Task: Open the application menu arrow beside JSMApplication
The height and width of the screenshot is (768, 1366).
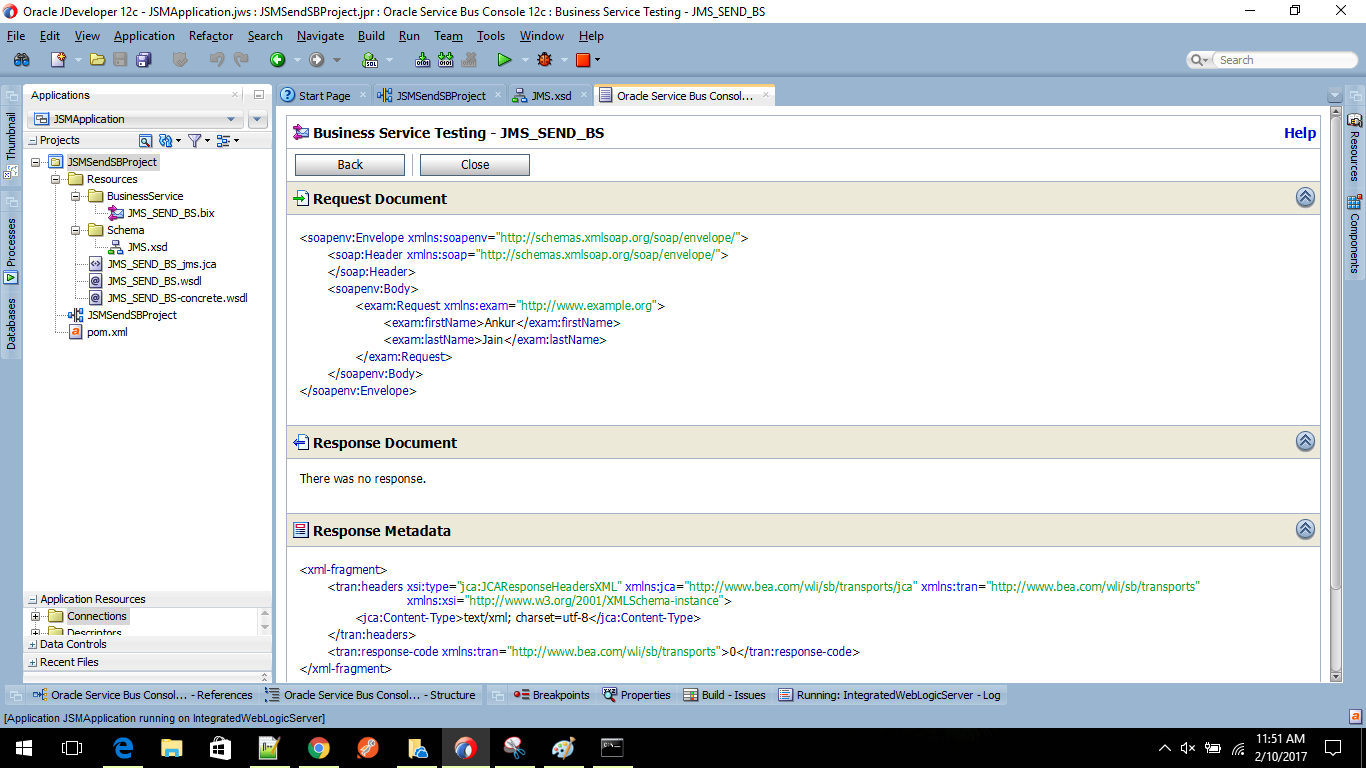Action: click(257, 120)
